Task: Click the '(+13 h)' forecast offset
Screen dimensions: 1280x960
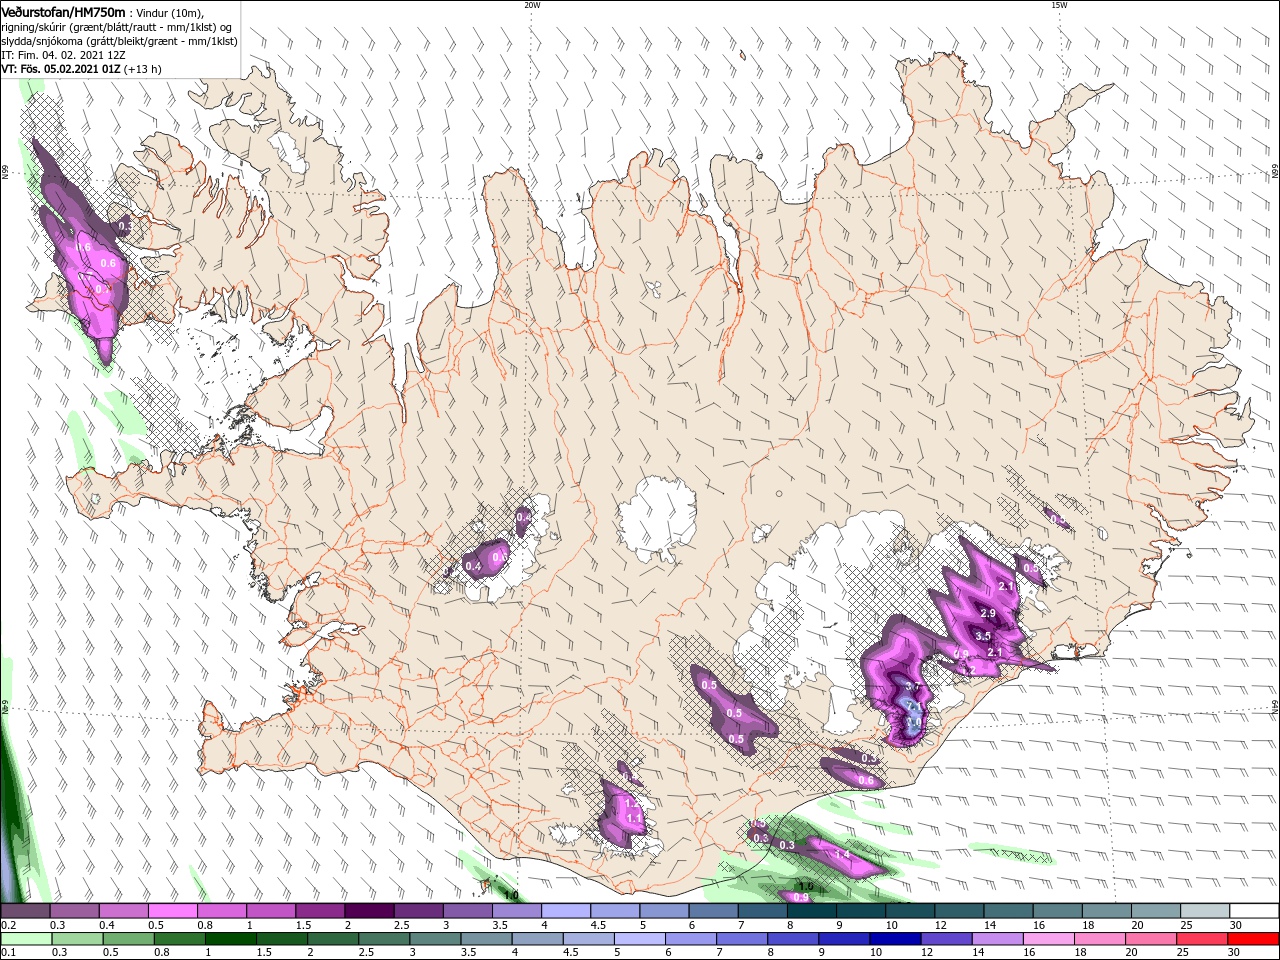Action: coord(143,69)
